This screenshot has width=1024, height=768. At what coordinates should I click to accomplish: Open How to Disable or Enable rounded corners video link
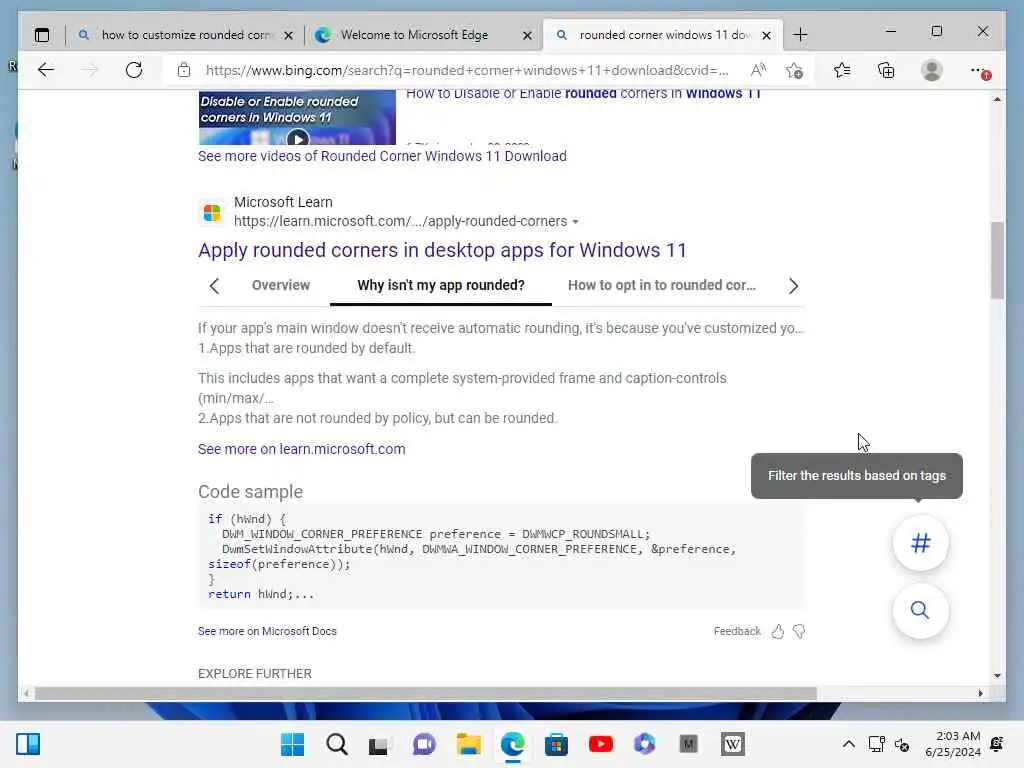[584, 94]
